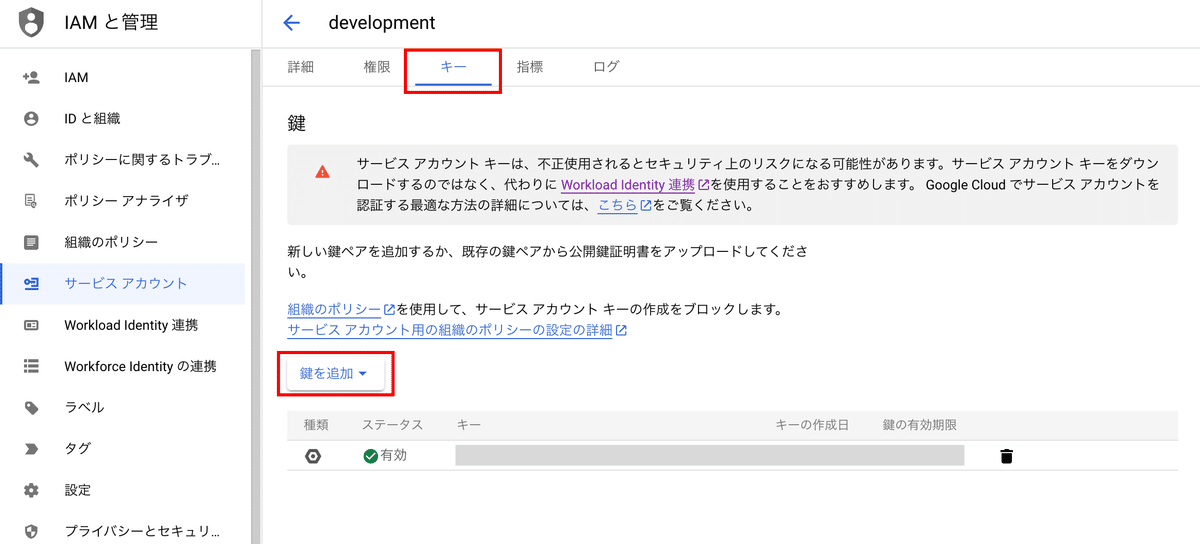Click the Workforce Identity list icon
1200x544 pixels.
coord(31,366)
